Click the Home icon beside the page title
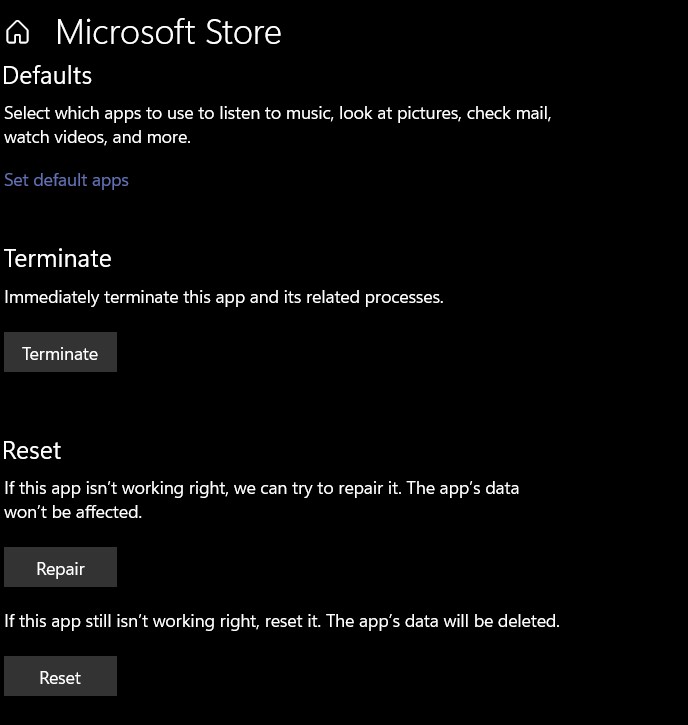This screenshot has width=688, height=725. point(17,32)
